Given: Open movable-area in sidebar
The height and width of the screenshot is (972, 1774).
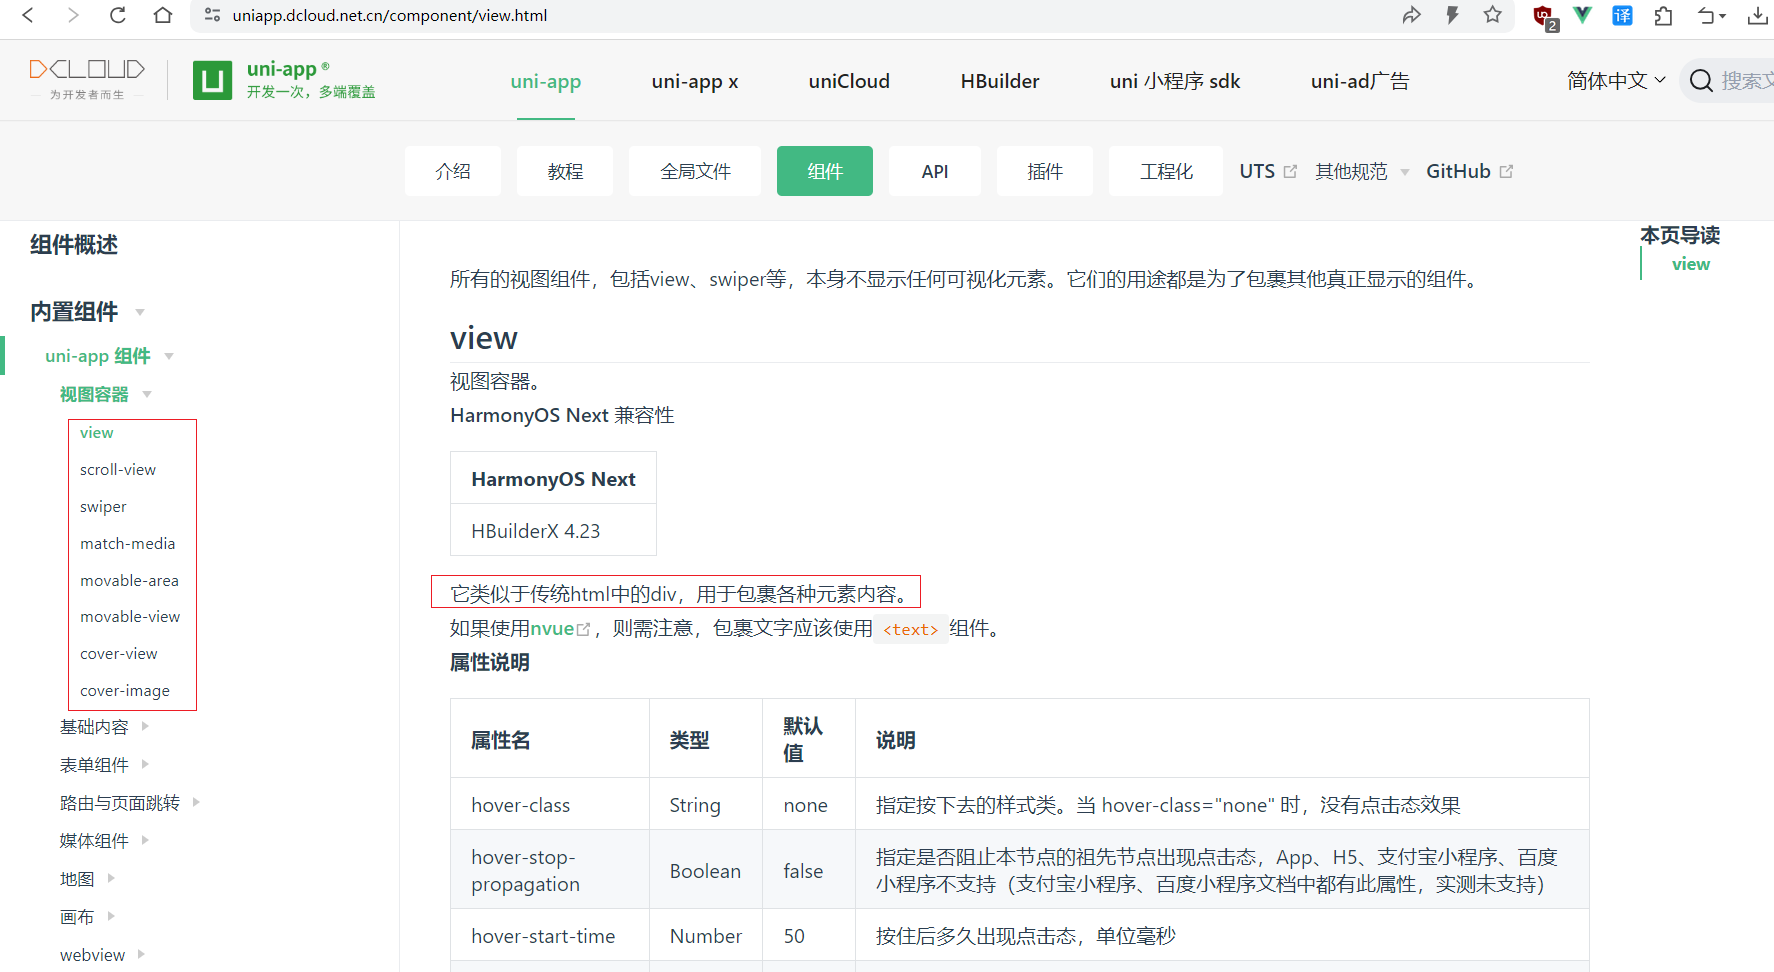Looking at the screenshot, I should pyautogui.click(x=130, y=581).
